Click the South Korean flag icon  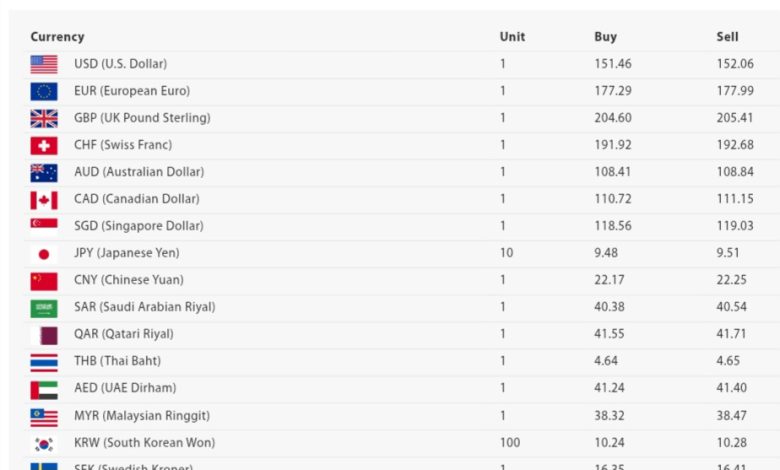[x=44, y=444]
